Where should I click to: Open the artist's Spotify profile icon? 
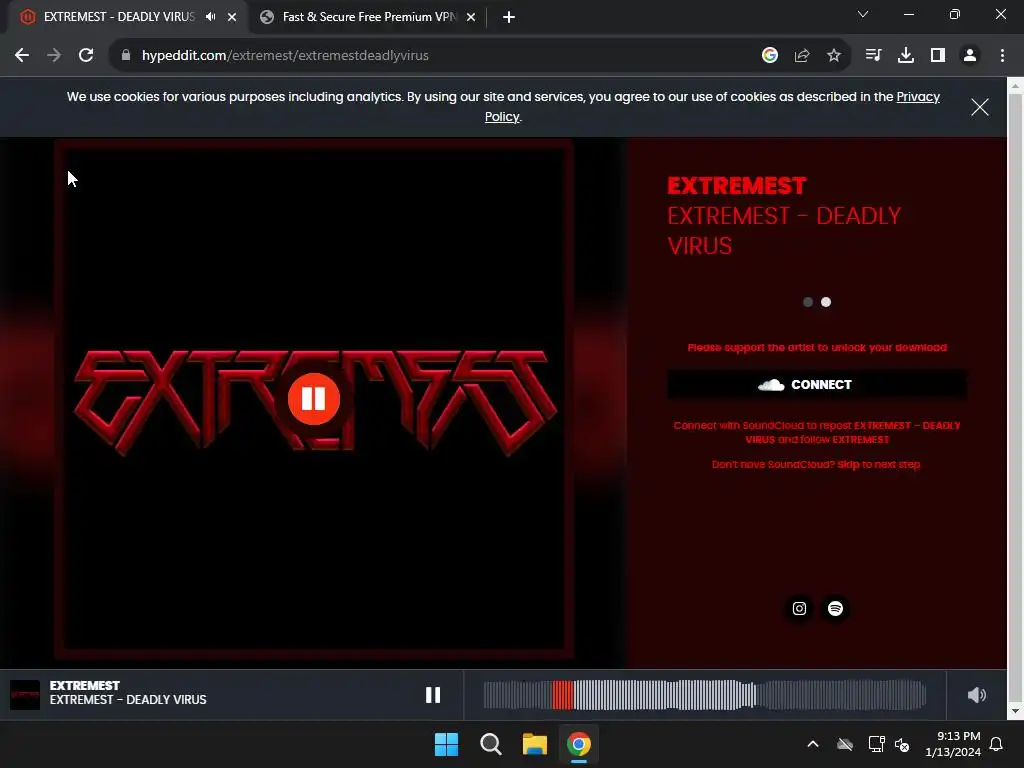pos(835,609)
